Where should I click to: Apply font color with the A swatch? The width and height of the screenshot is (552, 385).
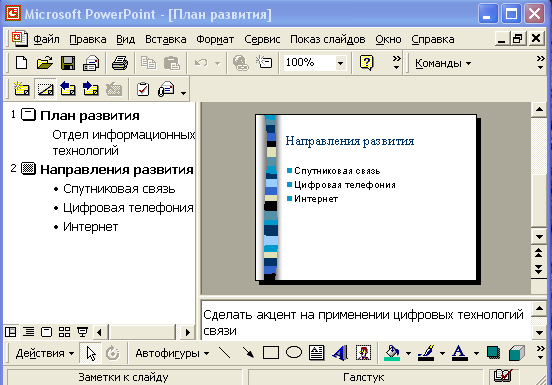[x=459, y=353]
